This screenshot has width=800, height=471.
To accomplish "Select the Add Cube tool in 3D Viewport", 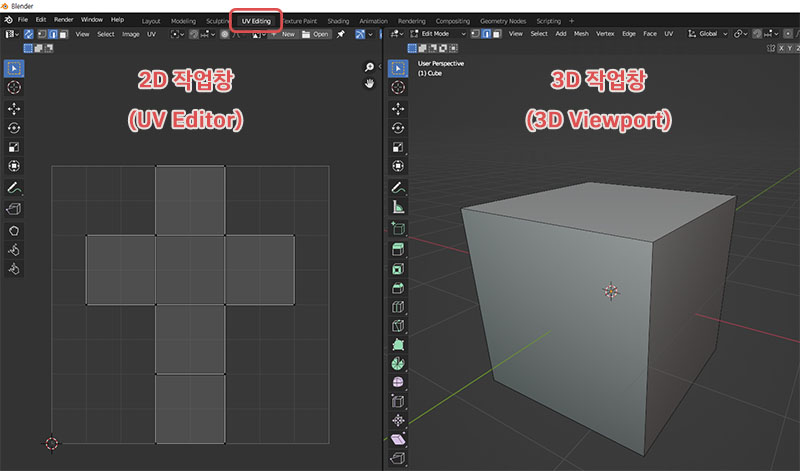I will tap(398, 228).
